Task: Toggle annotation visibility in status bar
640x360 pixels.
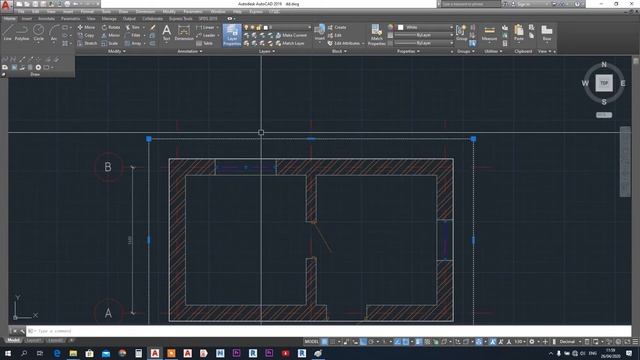Action: [493, 342]
